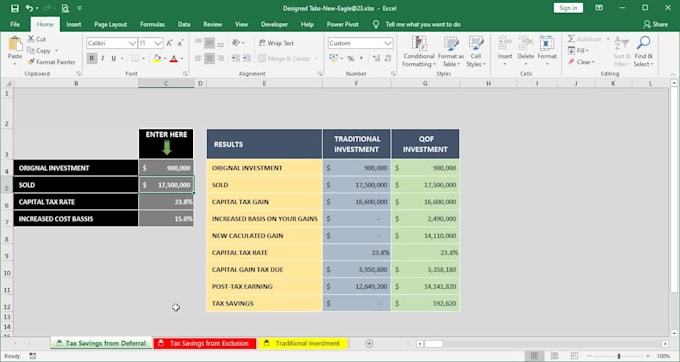Click the Copy icon
Image resolution: width=680 pixels, height=362 pixels.
point(31,50)
